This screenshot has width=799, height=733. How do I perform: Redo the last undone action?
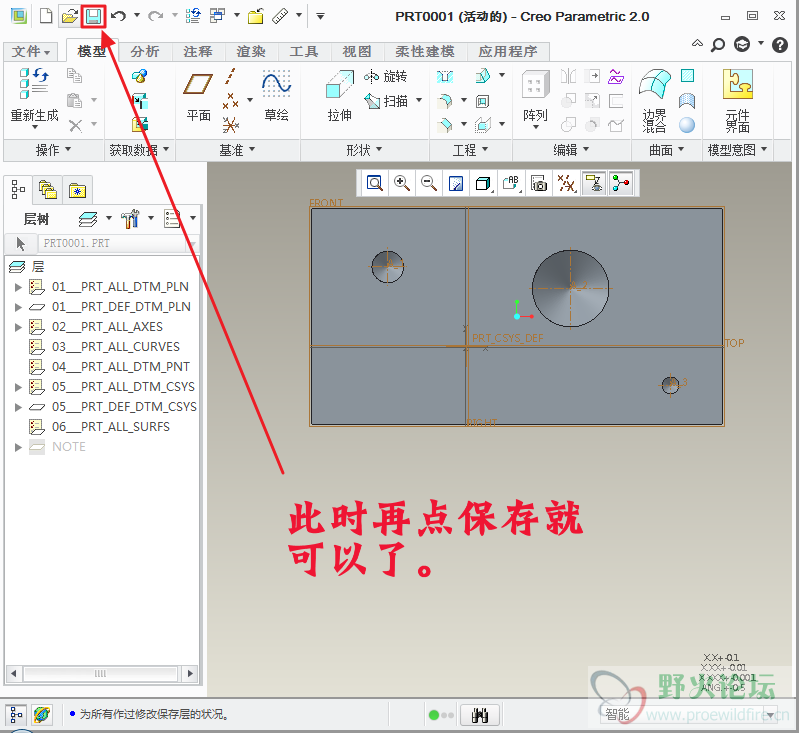(155, 16)
